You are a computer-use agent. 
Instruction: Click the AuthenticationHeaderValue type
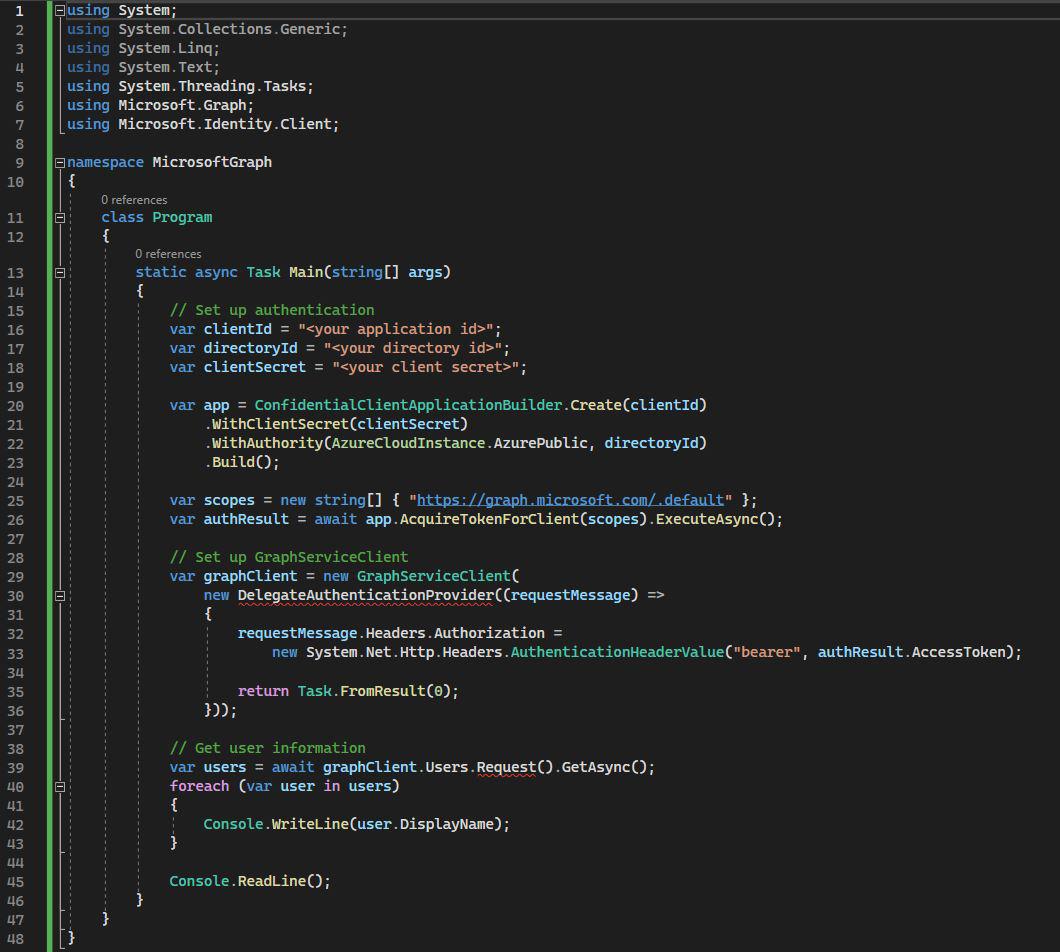pos(617,652)
